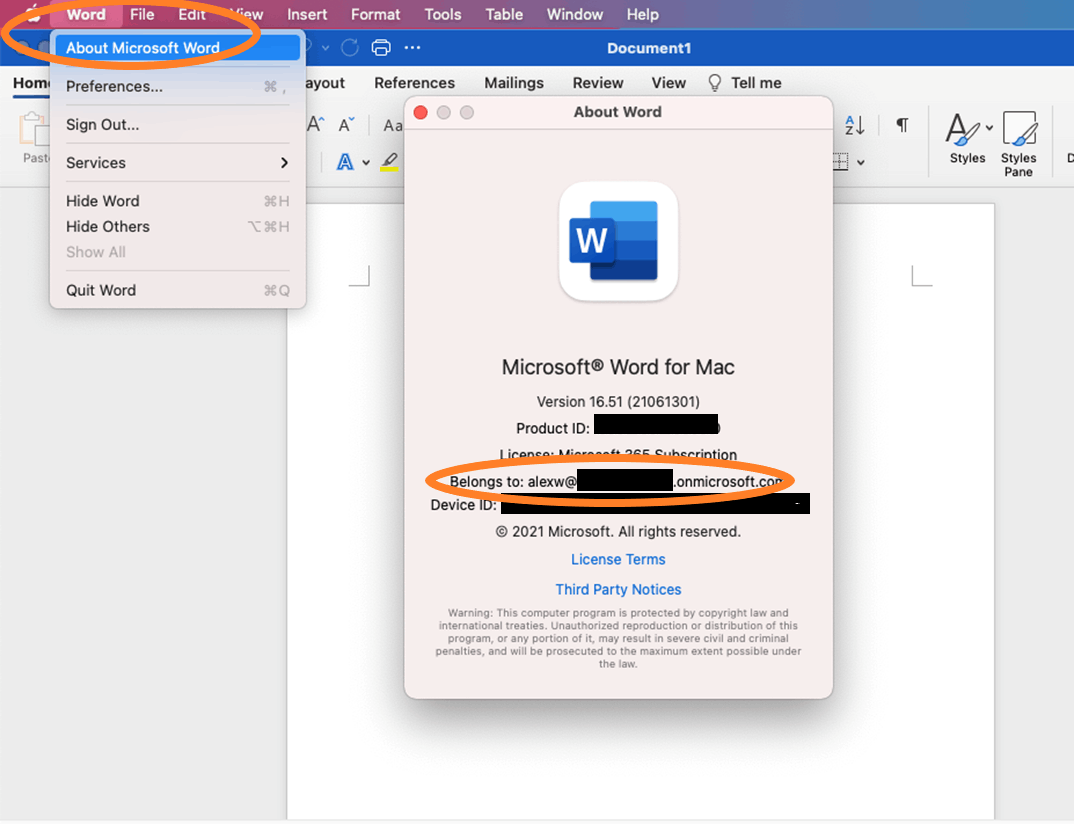Switch to the References ribbon tab

coord(414,83)
